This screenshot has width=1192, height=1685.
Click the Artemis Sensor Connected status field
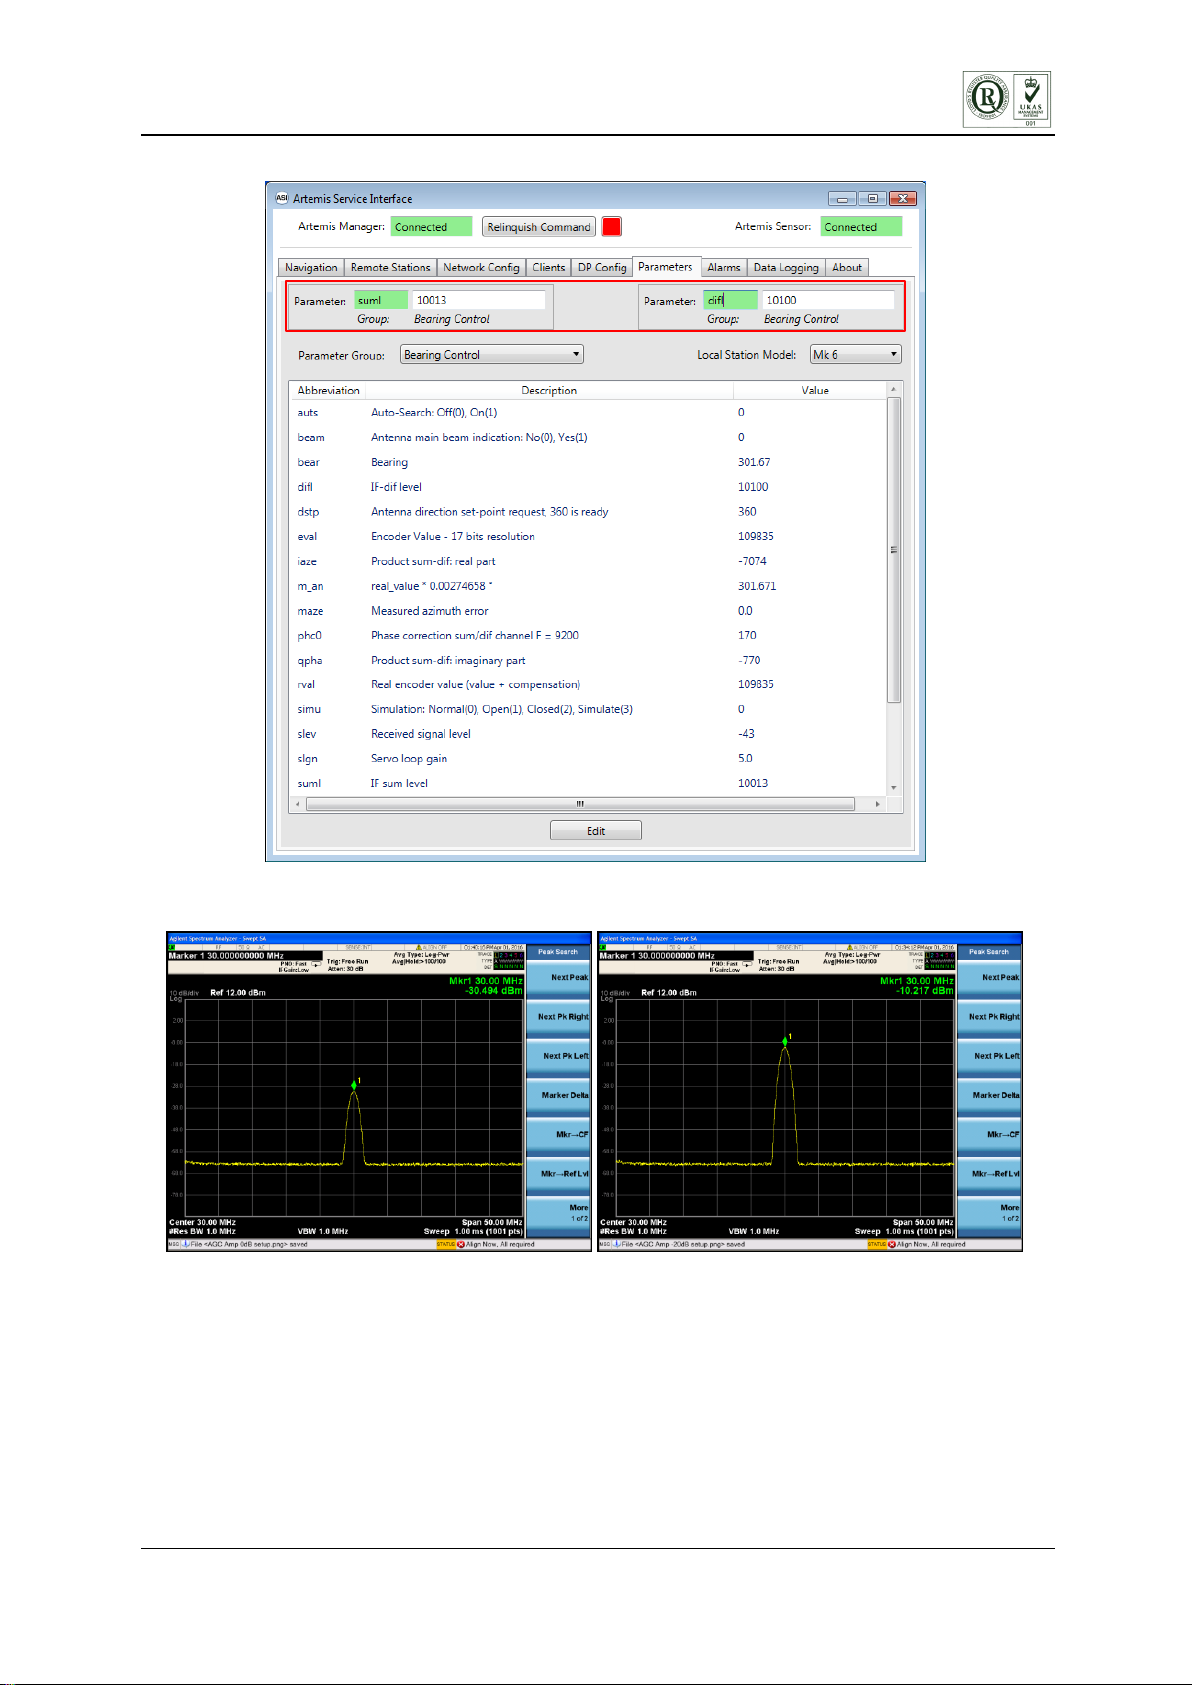click(x=861, y=227)
